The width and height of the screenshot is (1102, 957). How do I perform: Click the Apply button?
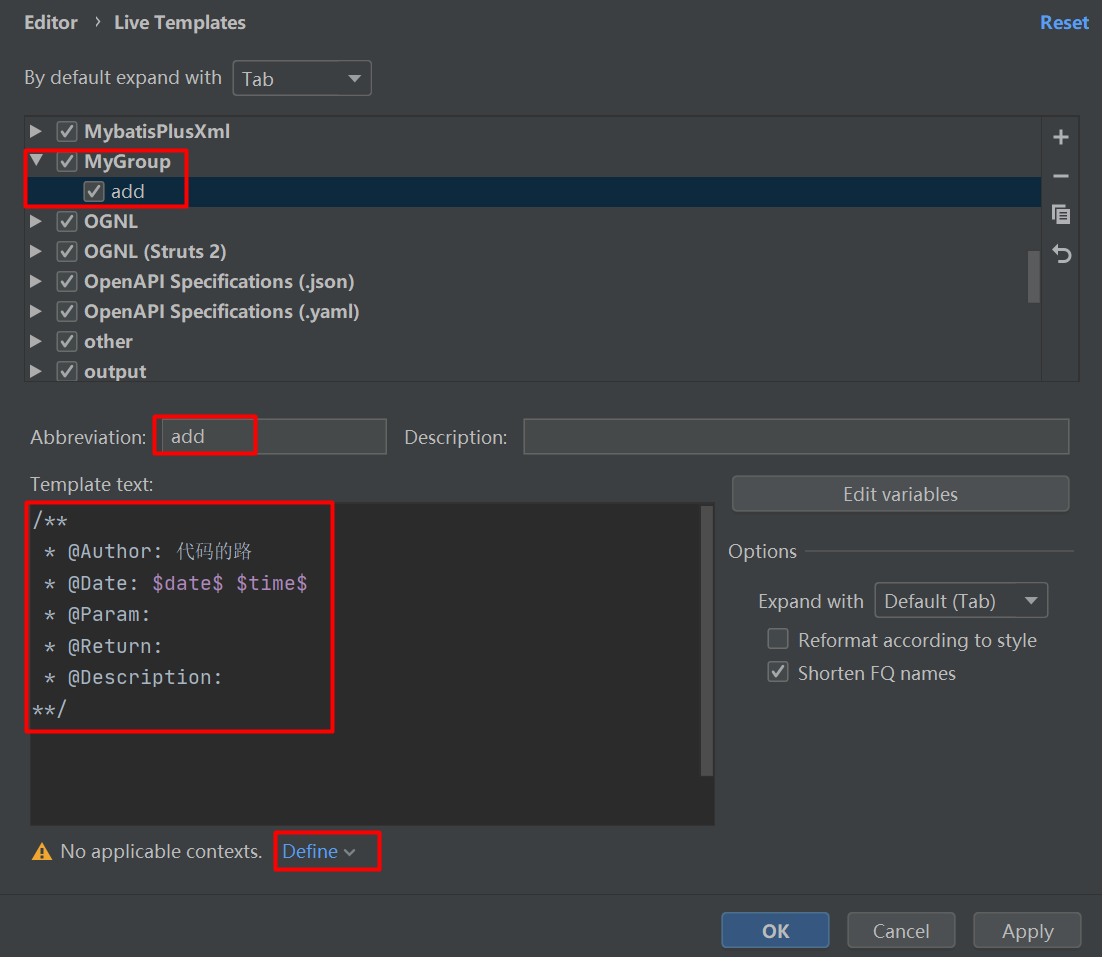[1027, 930]
